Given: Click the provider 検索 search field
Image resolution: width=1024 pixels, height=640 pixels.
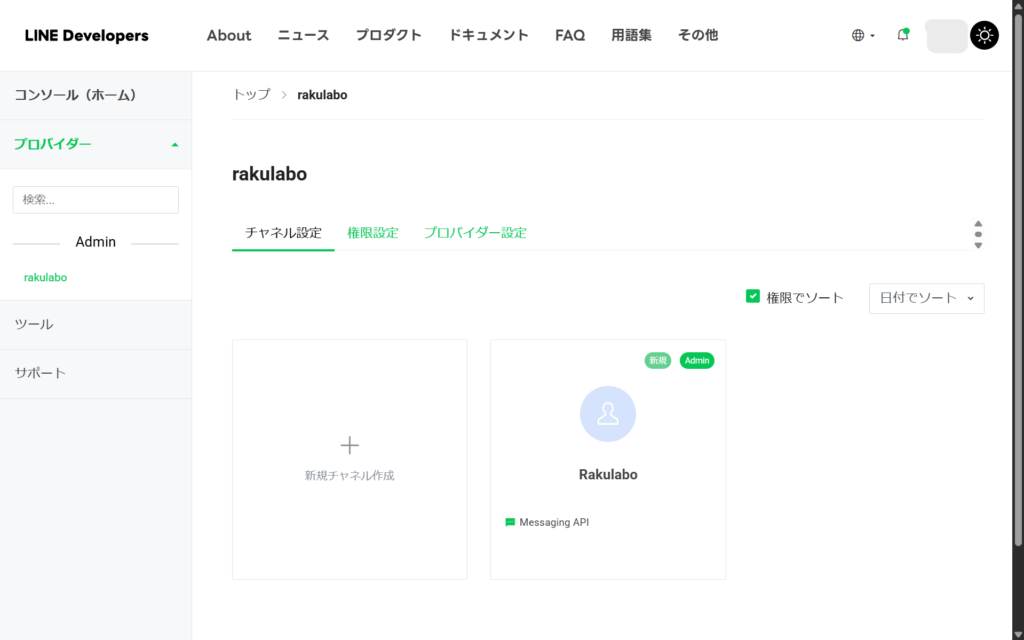Looking at the screenshot, I should [x=95, y=199].
